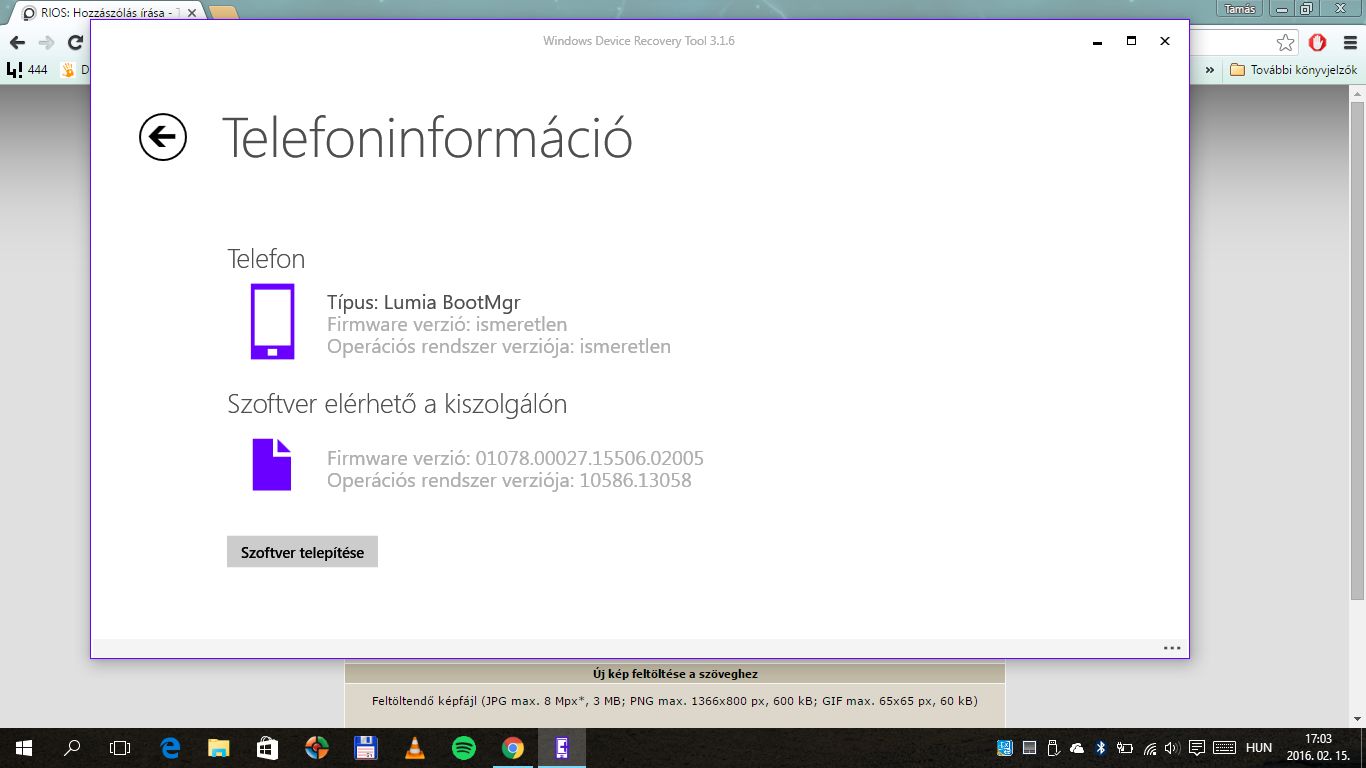
Task: Click Chrome's vertical page scrollbar
Action: coord(1357,350)
